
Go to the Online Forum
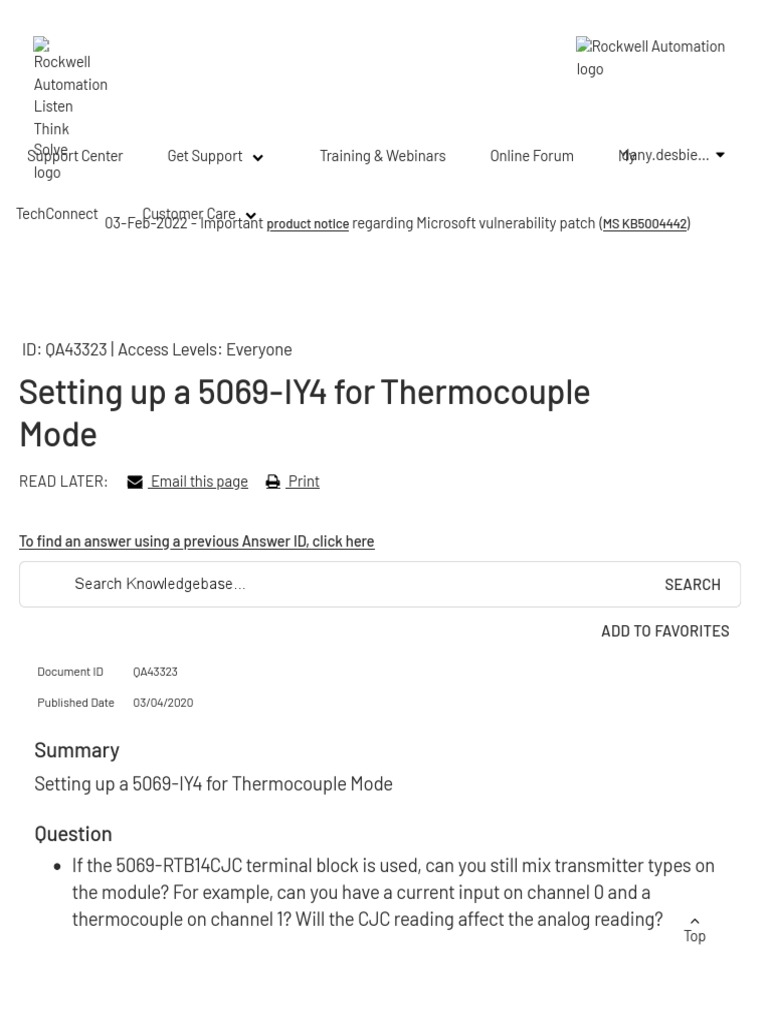(x=531, y=156)
